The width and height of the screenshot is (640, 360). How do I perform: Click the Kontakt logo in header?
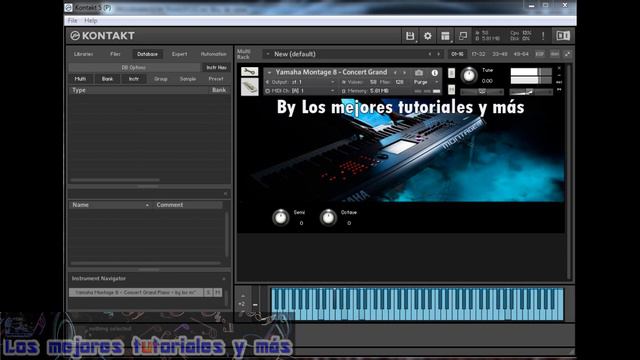coord(102,36)
